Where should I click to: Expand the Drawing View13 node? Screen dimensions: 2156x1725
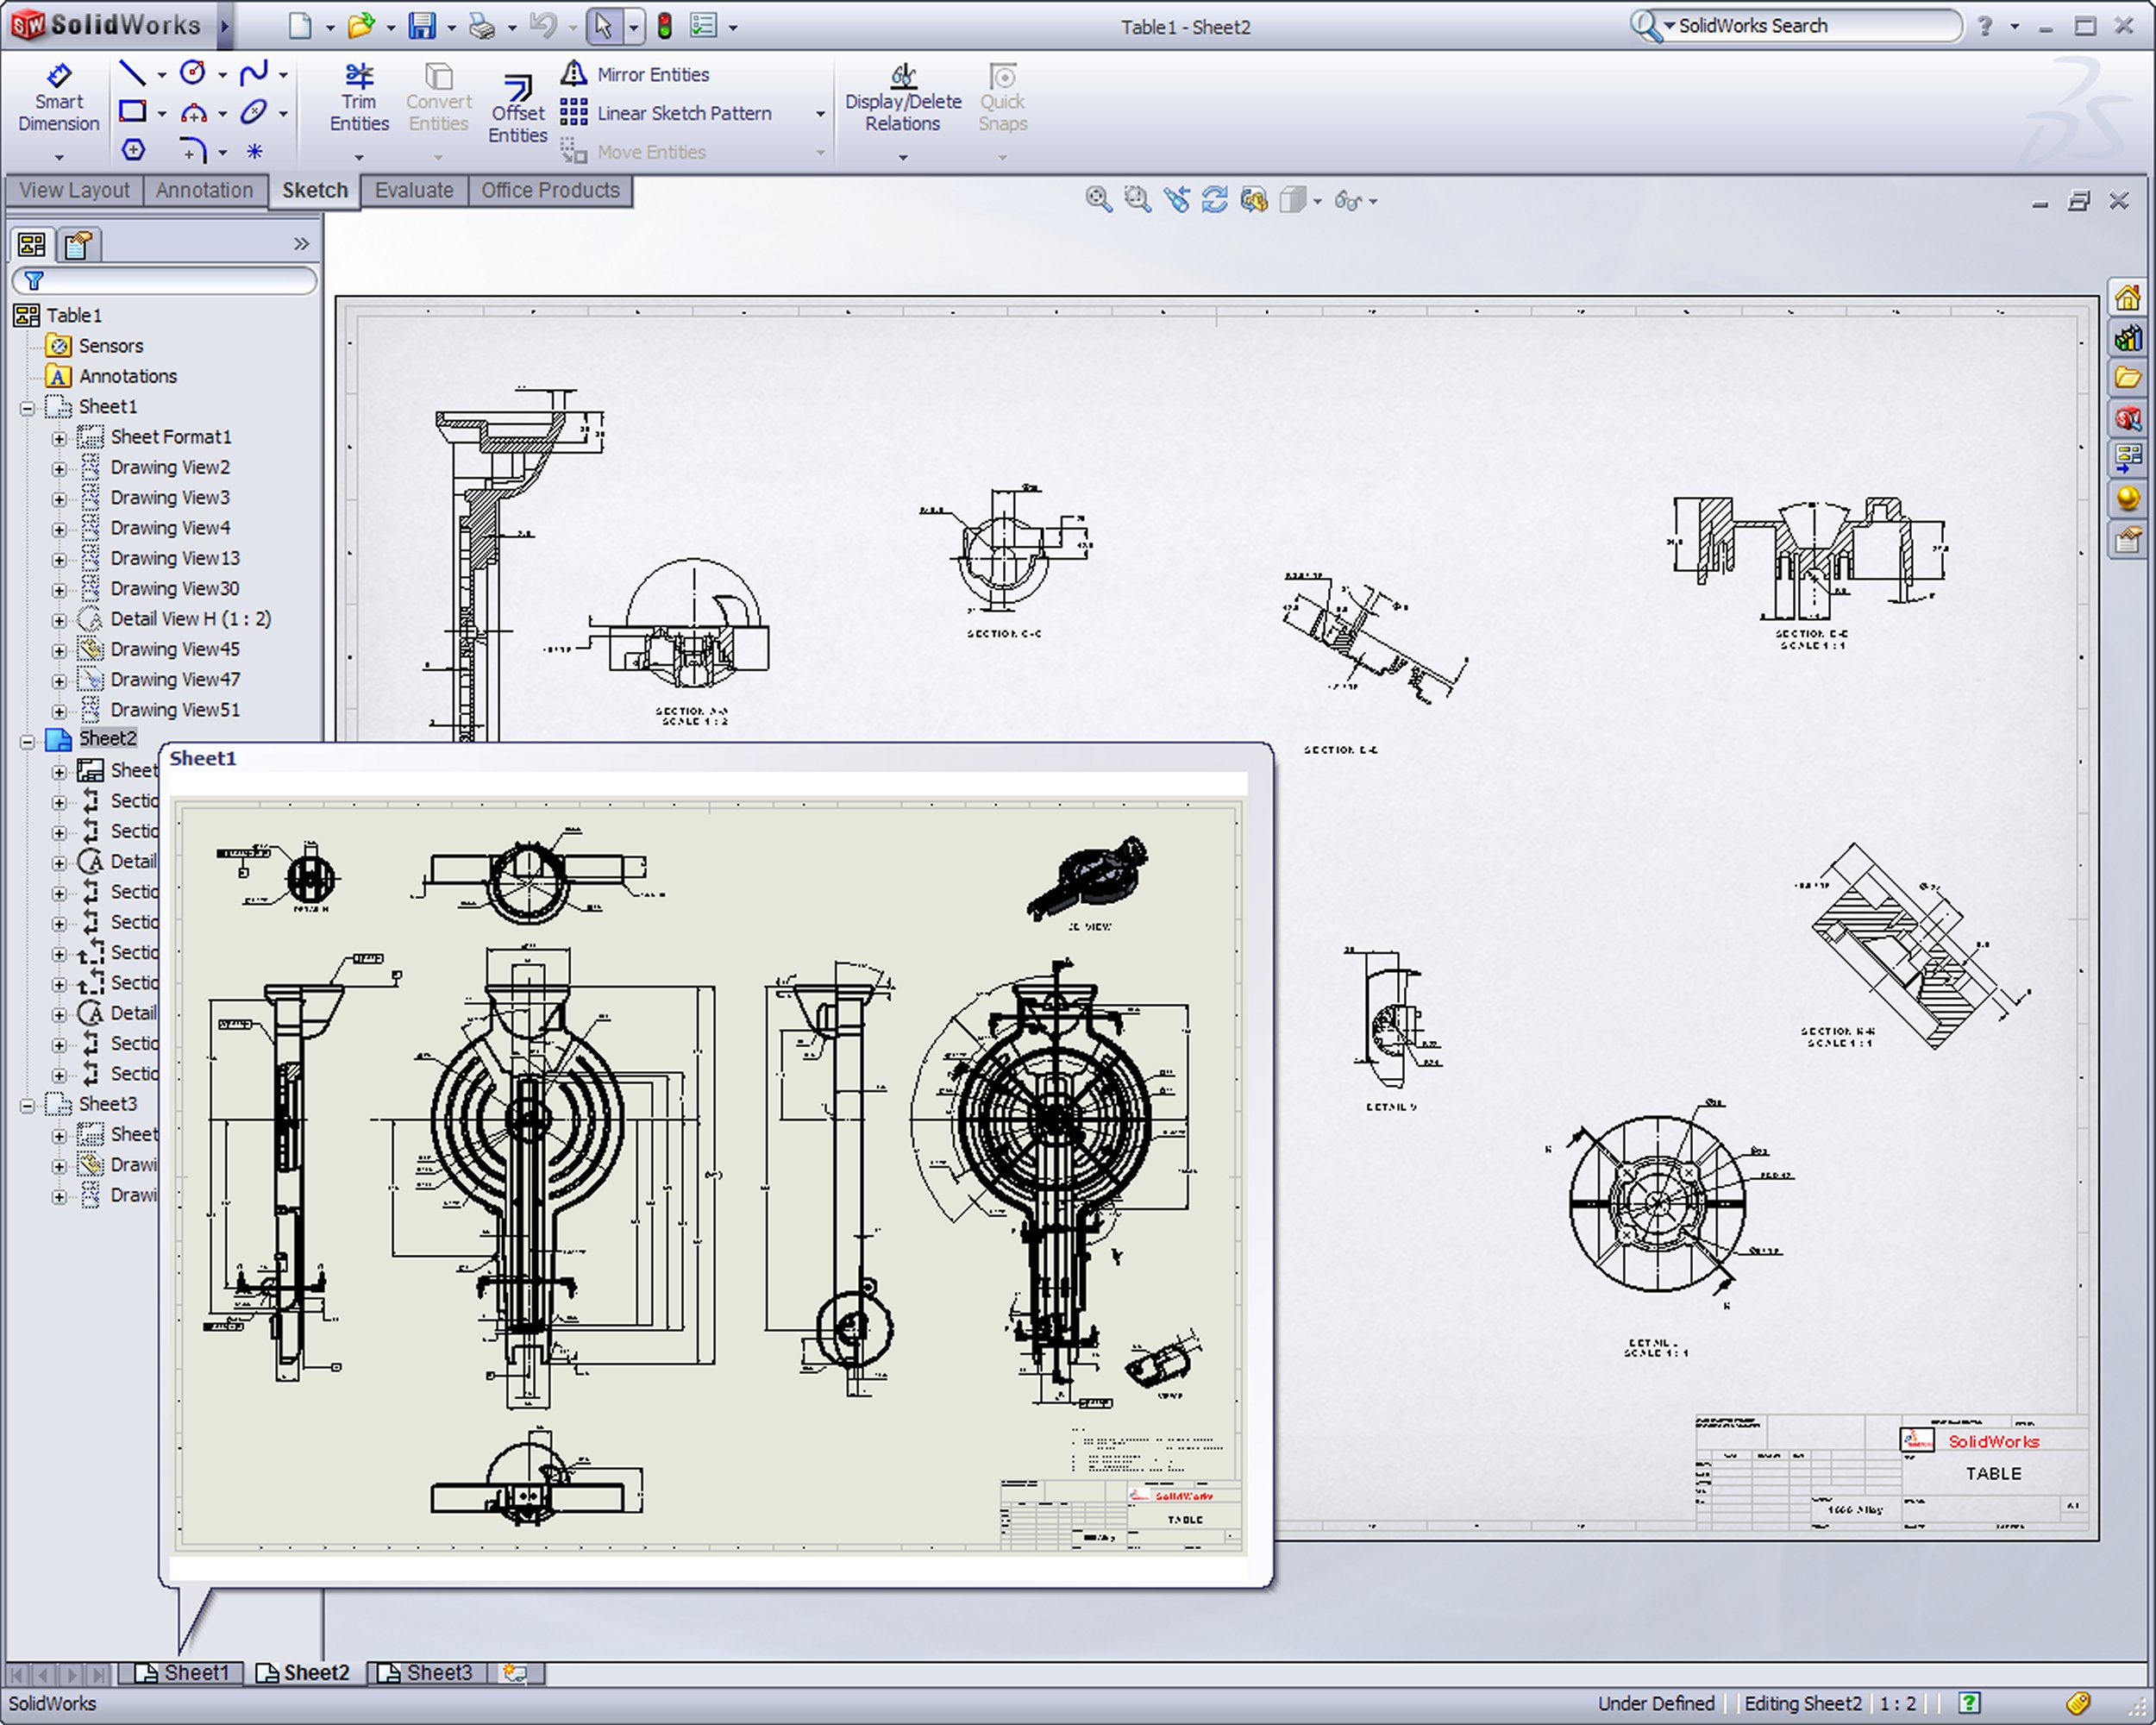(x=59, y=559)
